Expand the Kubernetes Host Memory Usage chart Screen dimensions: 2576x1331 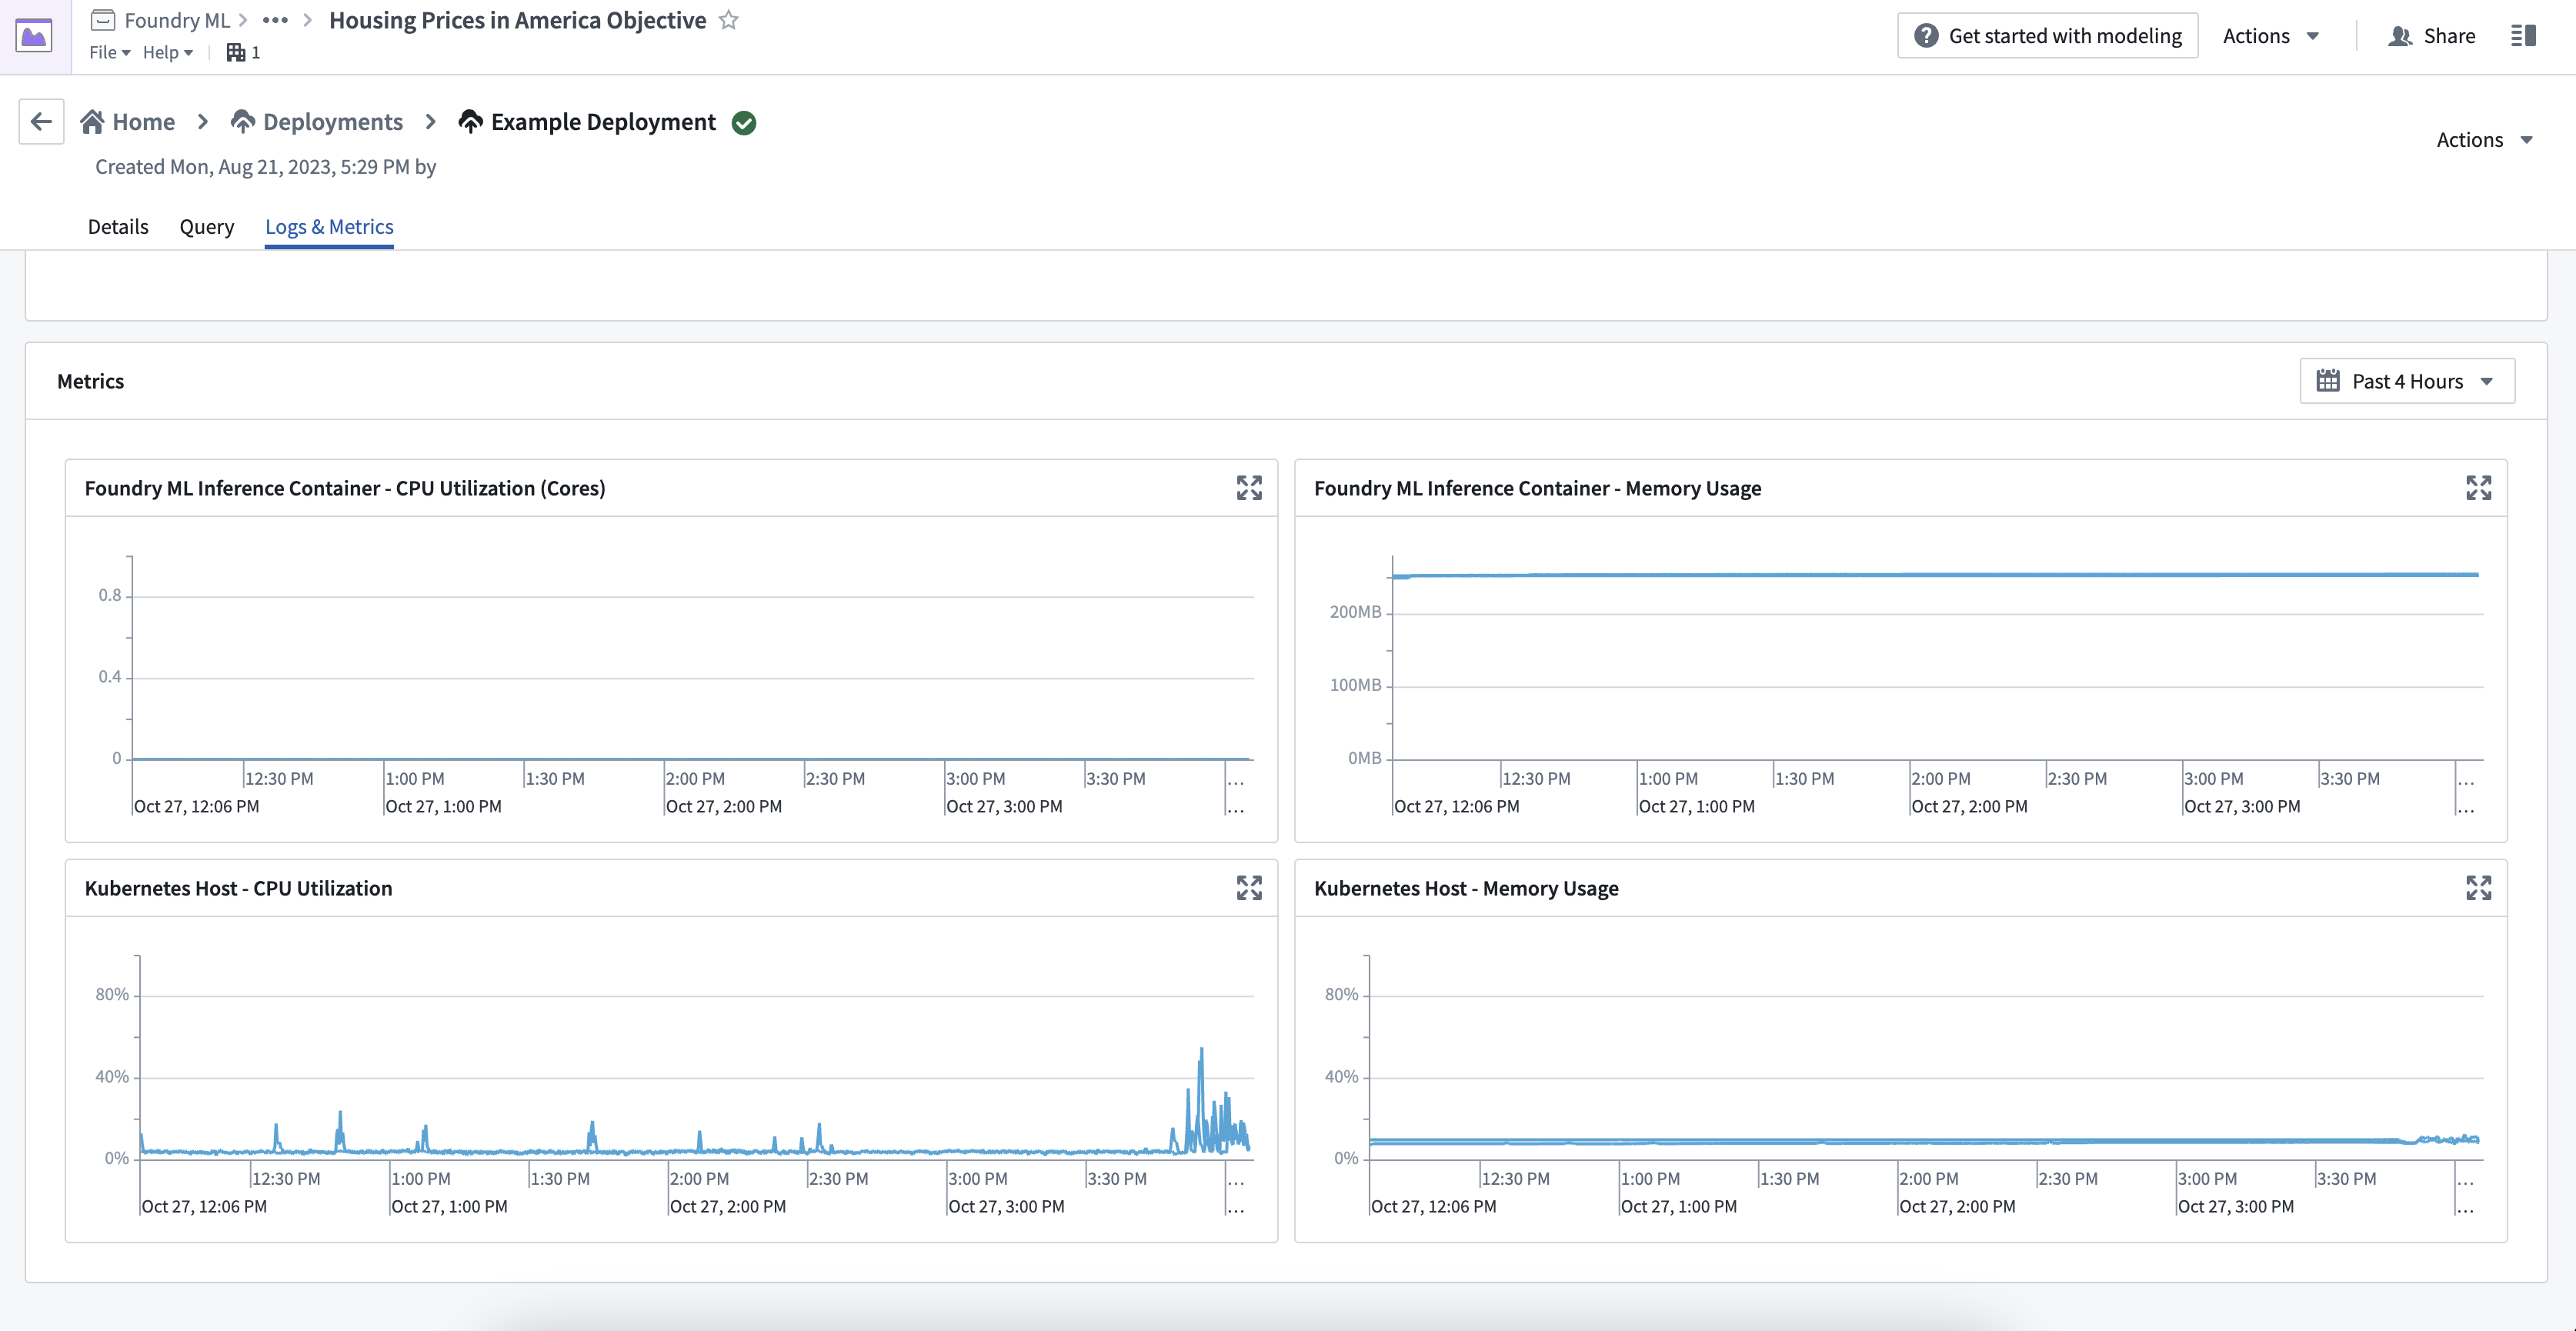(x=2479, y=888)
